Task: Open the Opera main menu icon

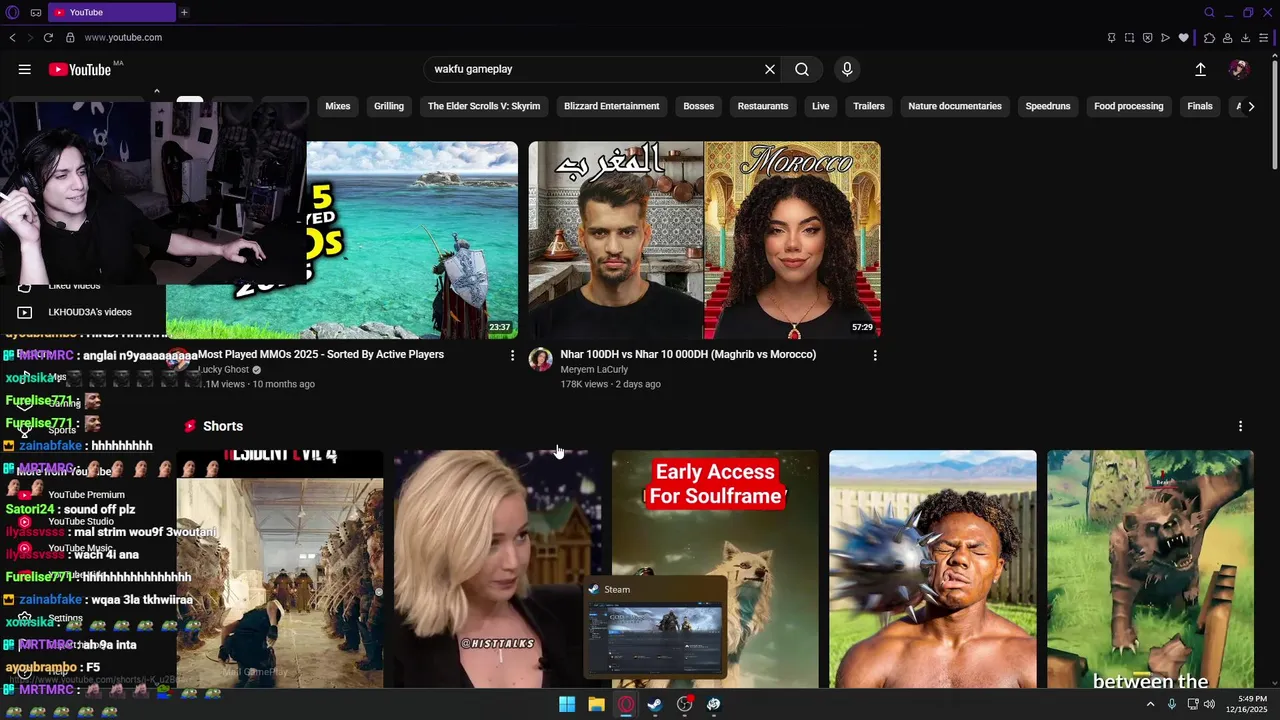Action: pyautogui.click(x=12, y=12)
